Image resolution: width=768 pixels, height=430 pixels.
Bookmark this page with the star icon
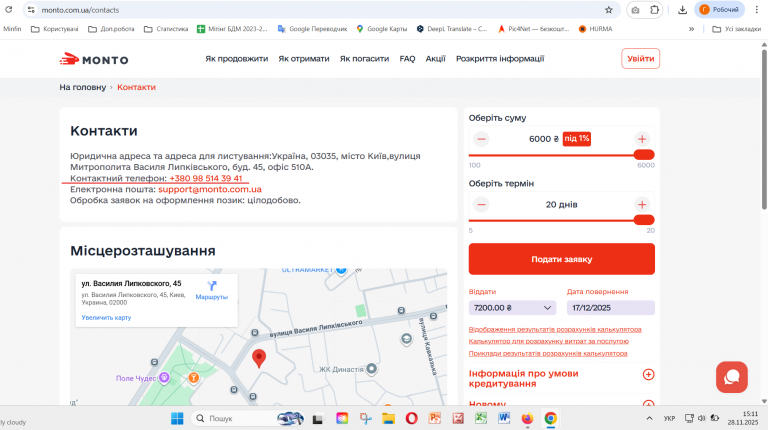[609, 10]
